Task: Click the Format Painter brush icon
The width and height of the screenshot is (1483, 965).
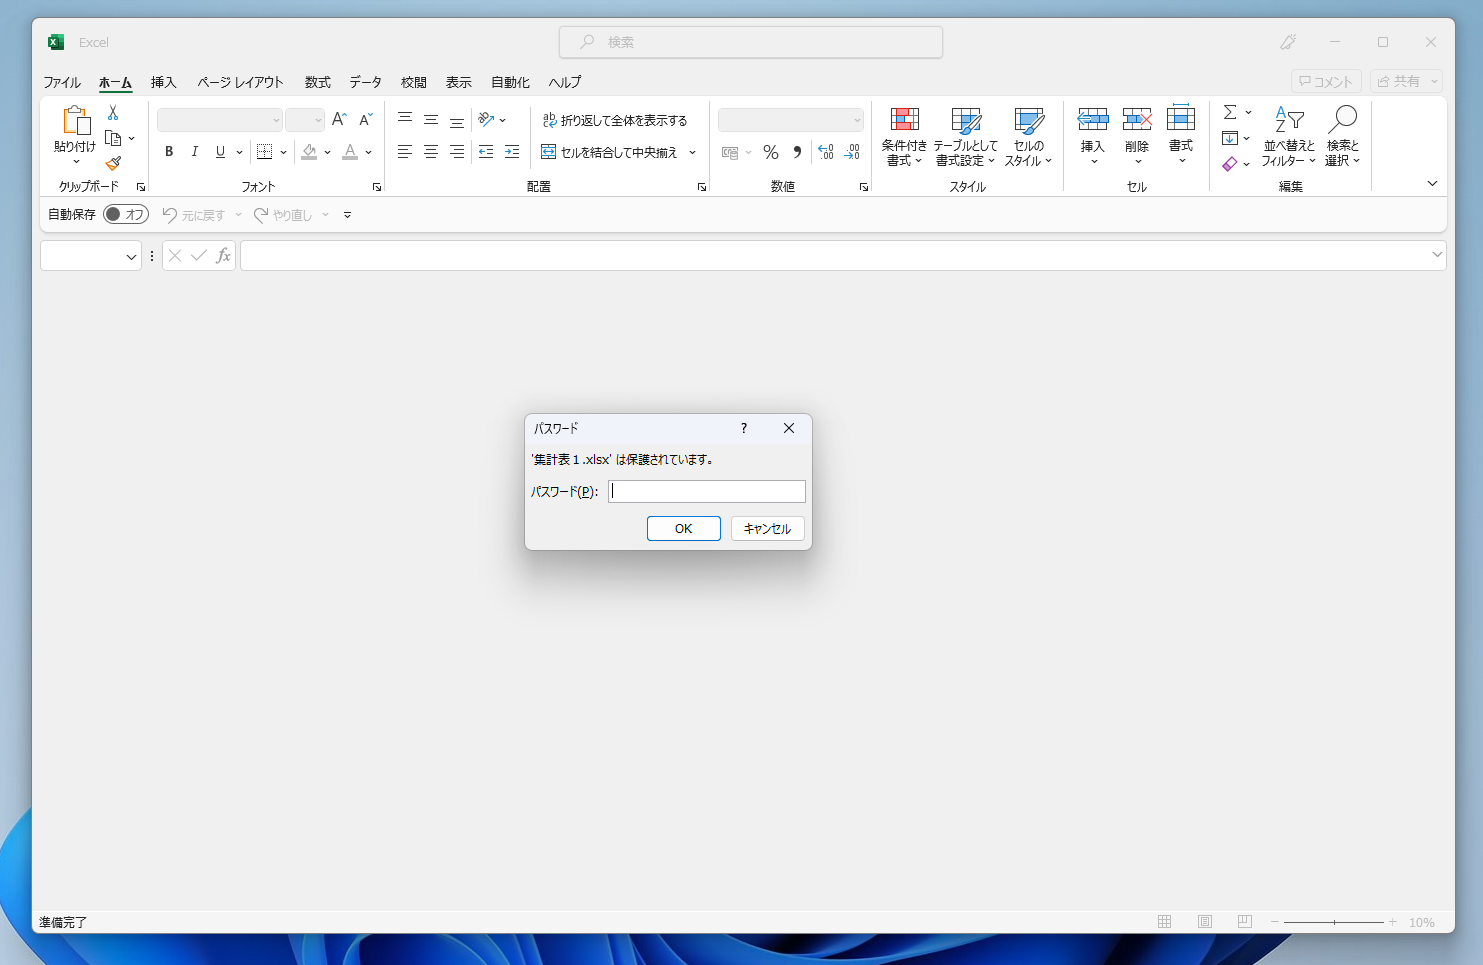Action: click(113, 163)
